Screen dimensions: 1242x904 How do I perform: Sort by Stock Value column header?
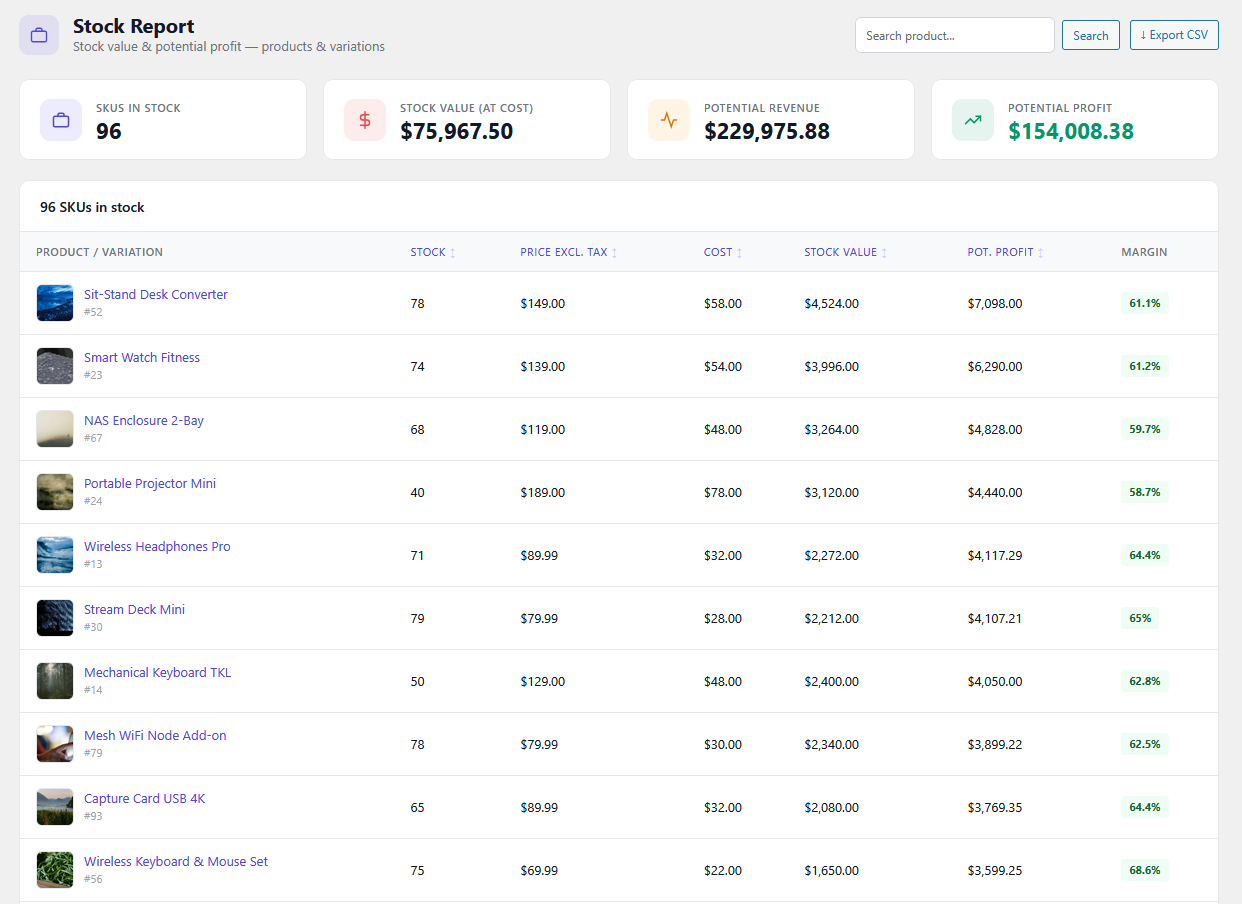point(845,252)
